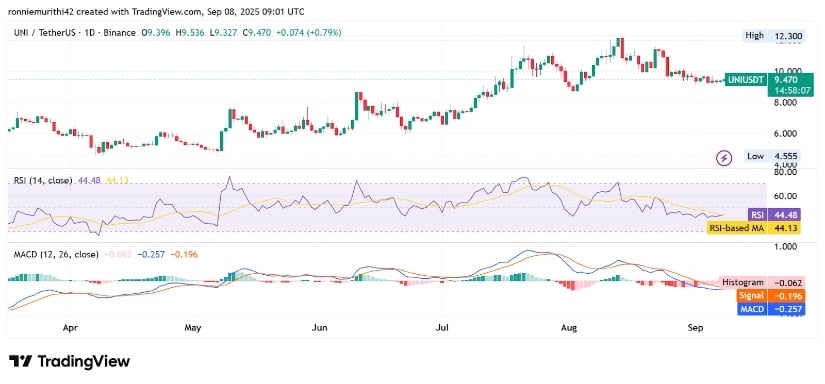Image resolution: width=825 pixels, height=384 pixels.
Task: Click the Aug label on time axis
Action: [569, 328]
